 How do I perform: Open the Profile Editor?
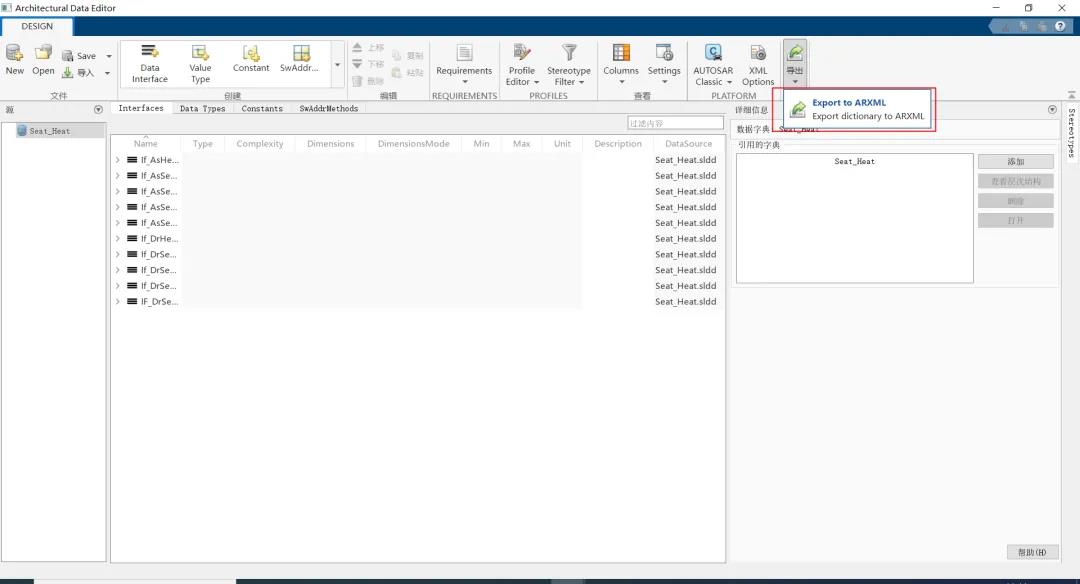click(x=522, y=64)
